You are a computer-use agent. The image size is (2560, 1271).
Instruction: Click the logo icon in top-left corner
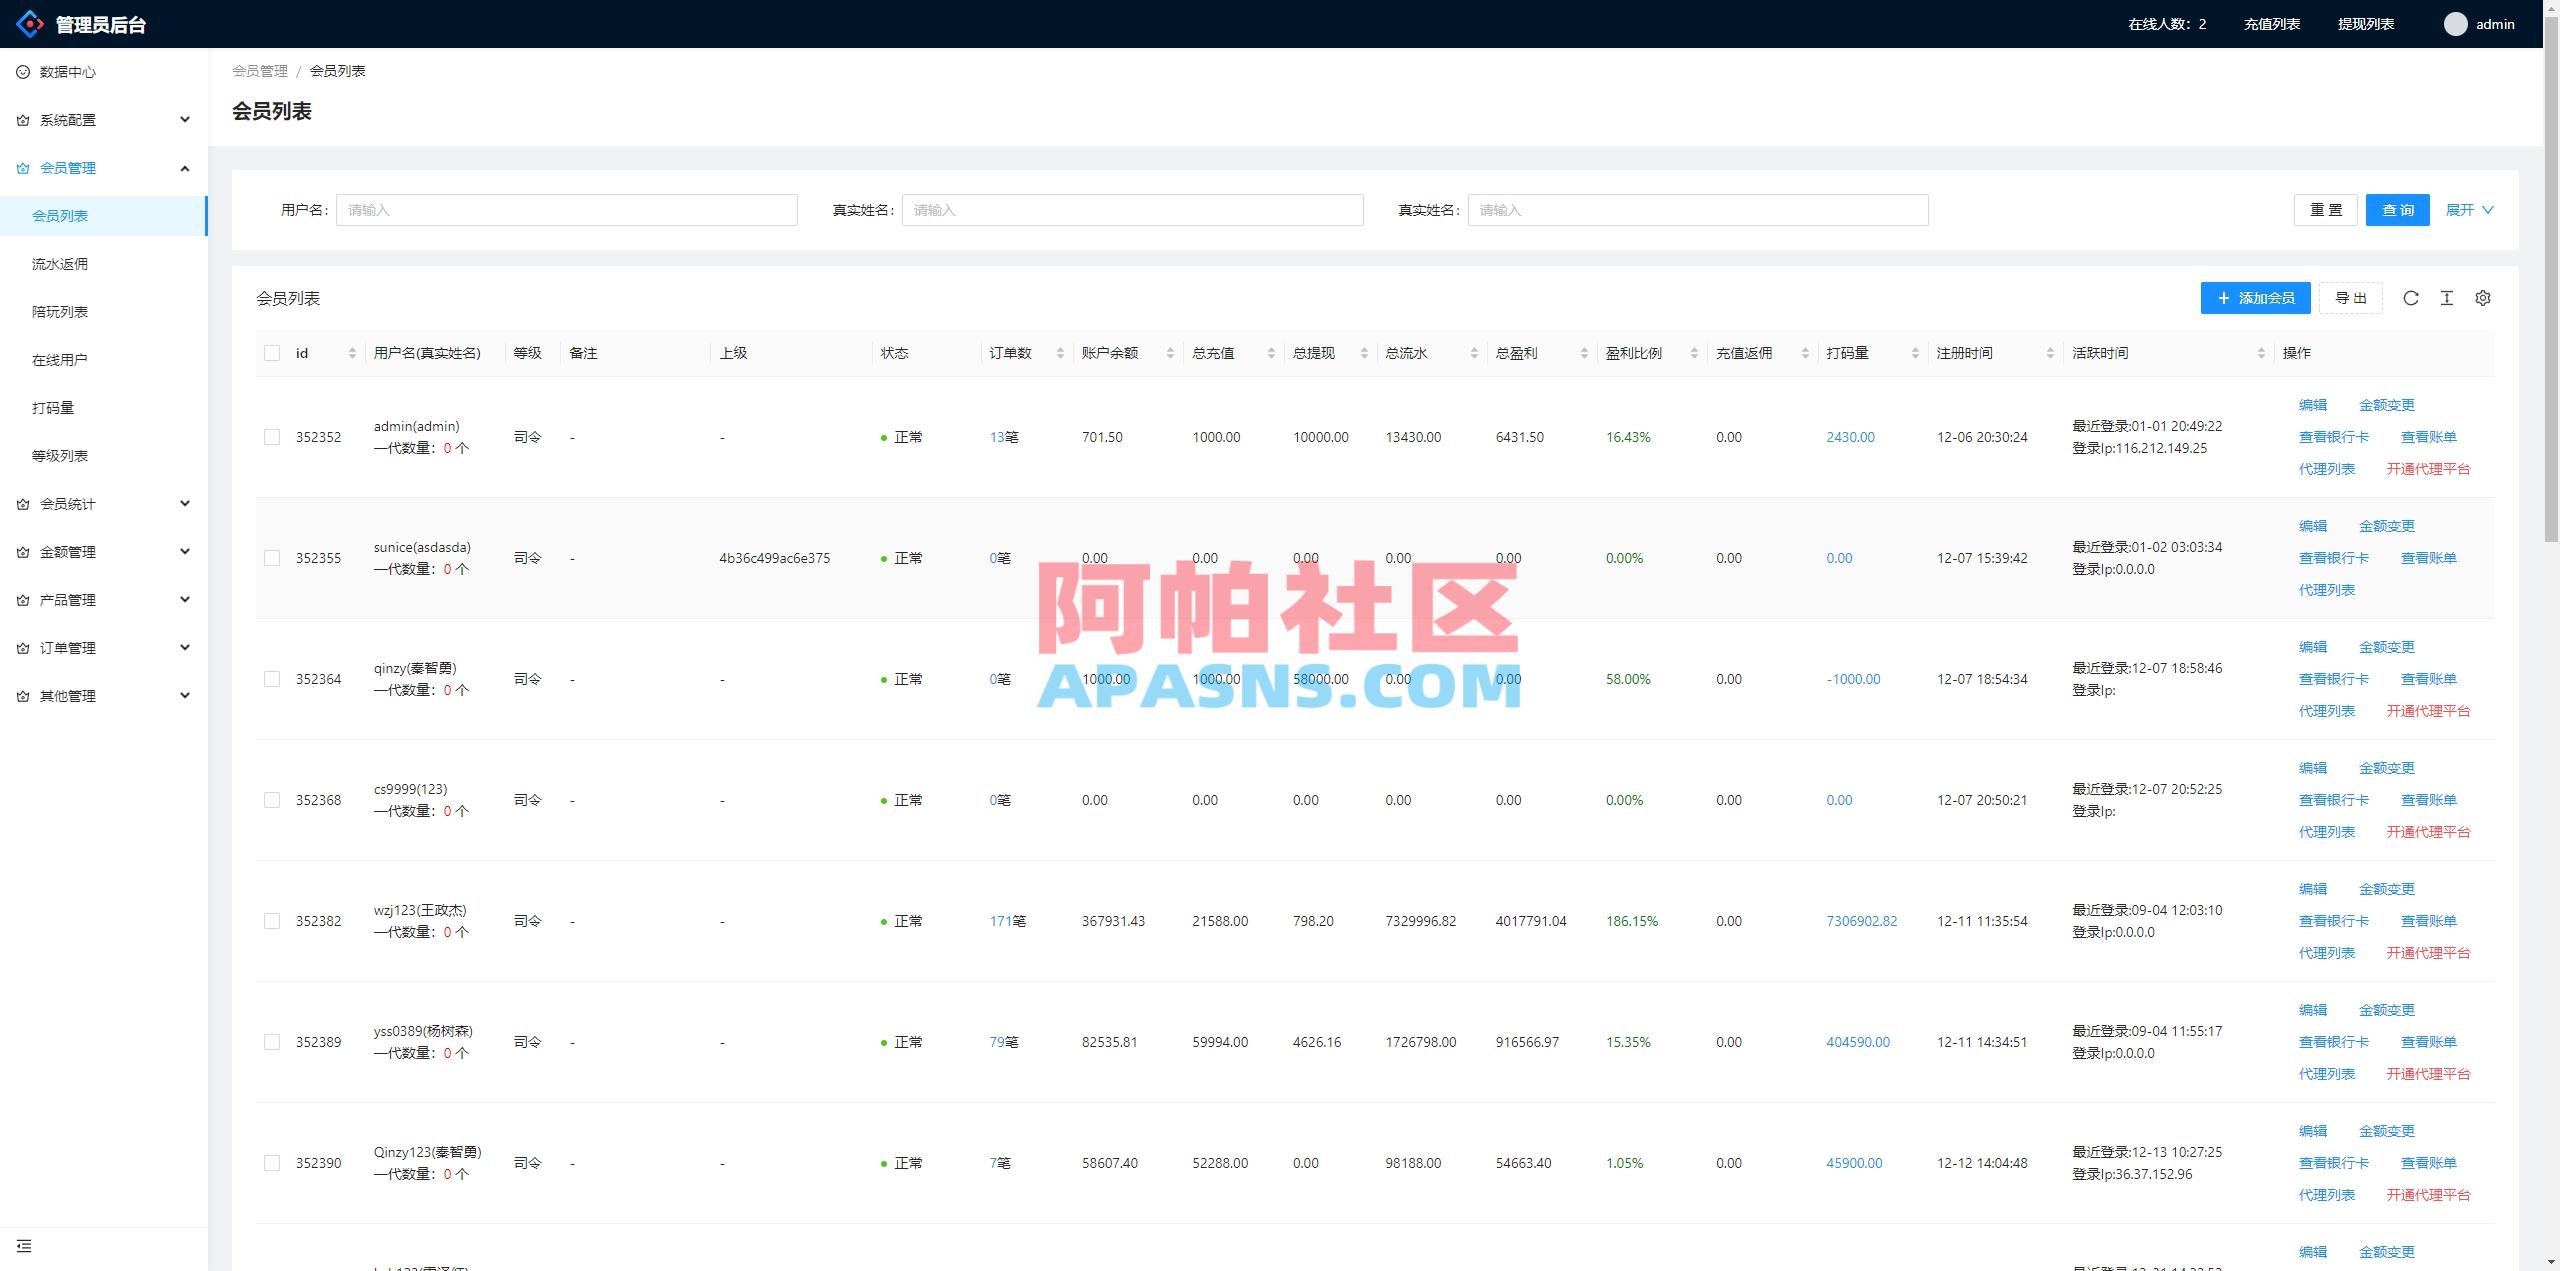(30, 23)
